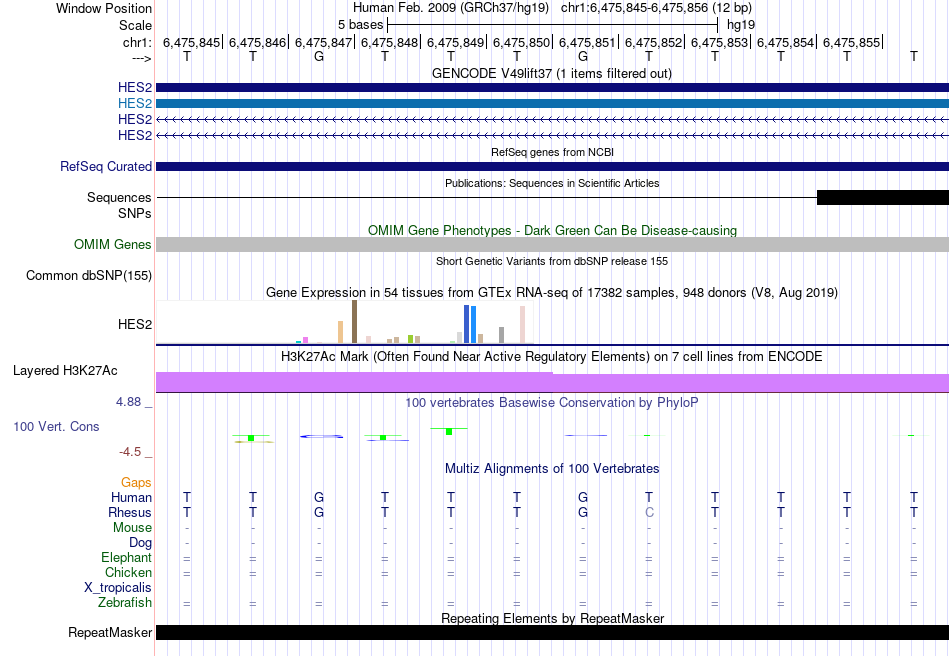950x656 pixels.
Task: Click black sequence block in Publications track
Action: pyautogui.click(x=883, y=197)
